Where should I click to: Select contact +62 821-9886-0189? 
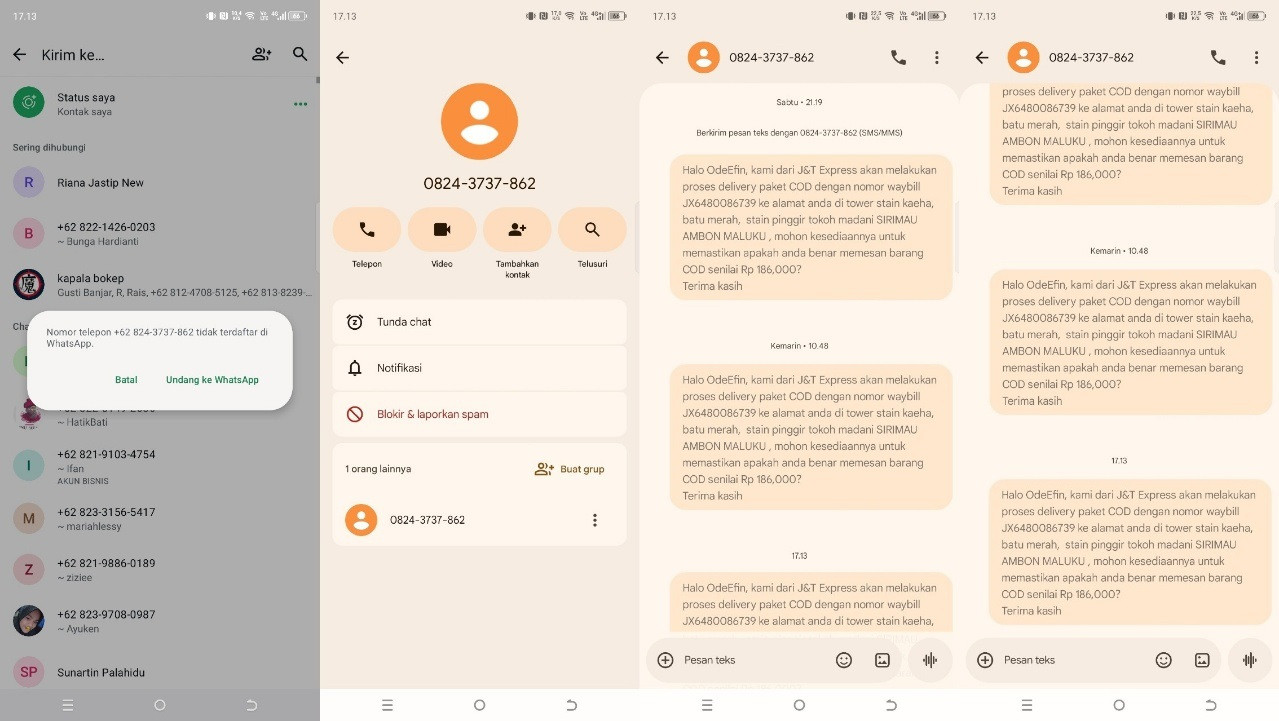click(x=160, y=570)
